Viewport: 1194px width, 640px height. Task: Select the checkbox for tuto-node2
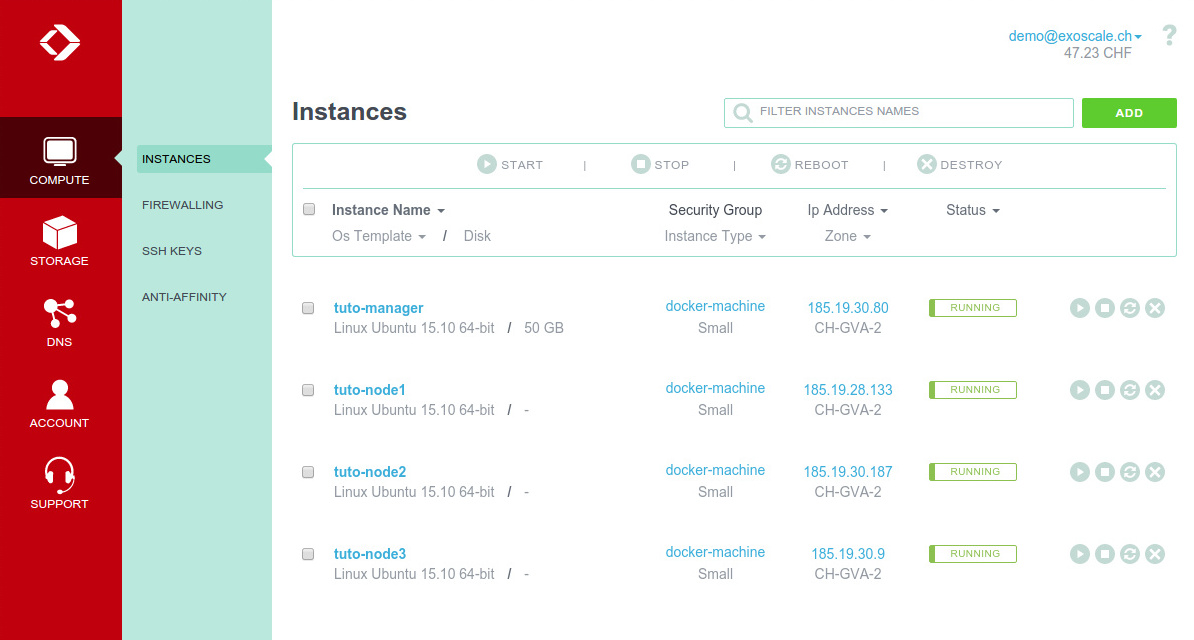(x=308, y=472)
